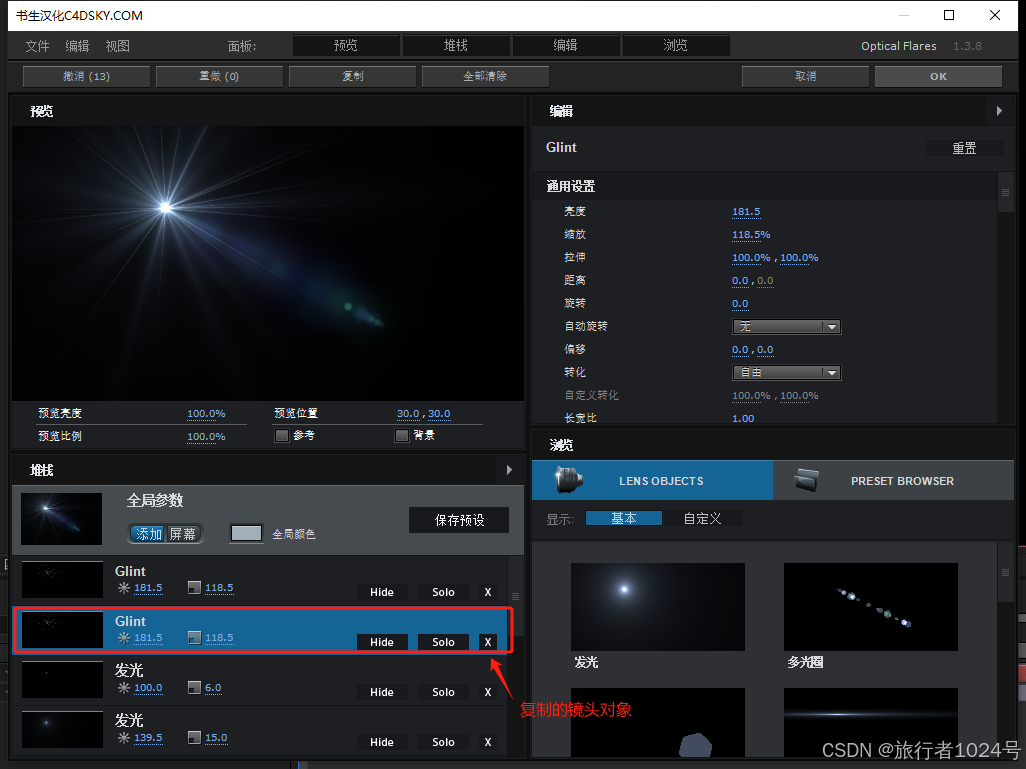Image resolution: width=1026 pixels, height=769 pixels.
Task: Open the 视图 menu
Action: 118,46
